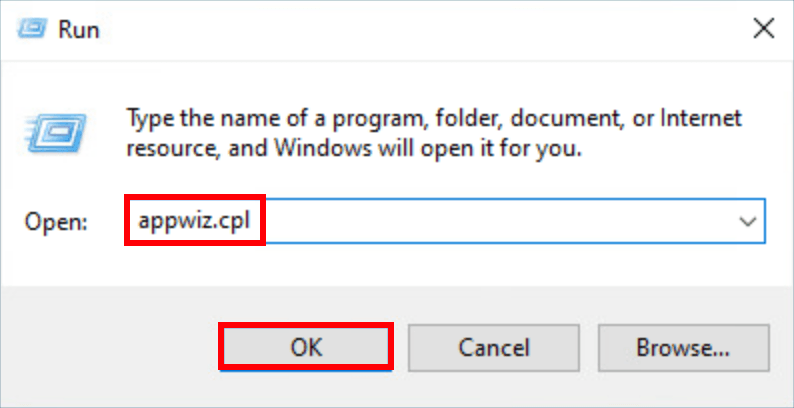This screenshot has width=794, height=408.
Task: Click the "Run" title text
Action: click(x=79, y=30)
